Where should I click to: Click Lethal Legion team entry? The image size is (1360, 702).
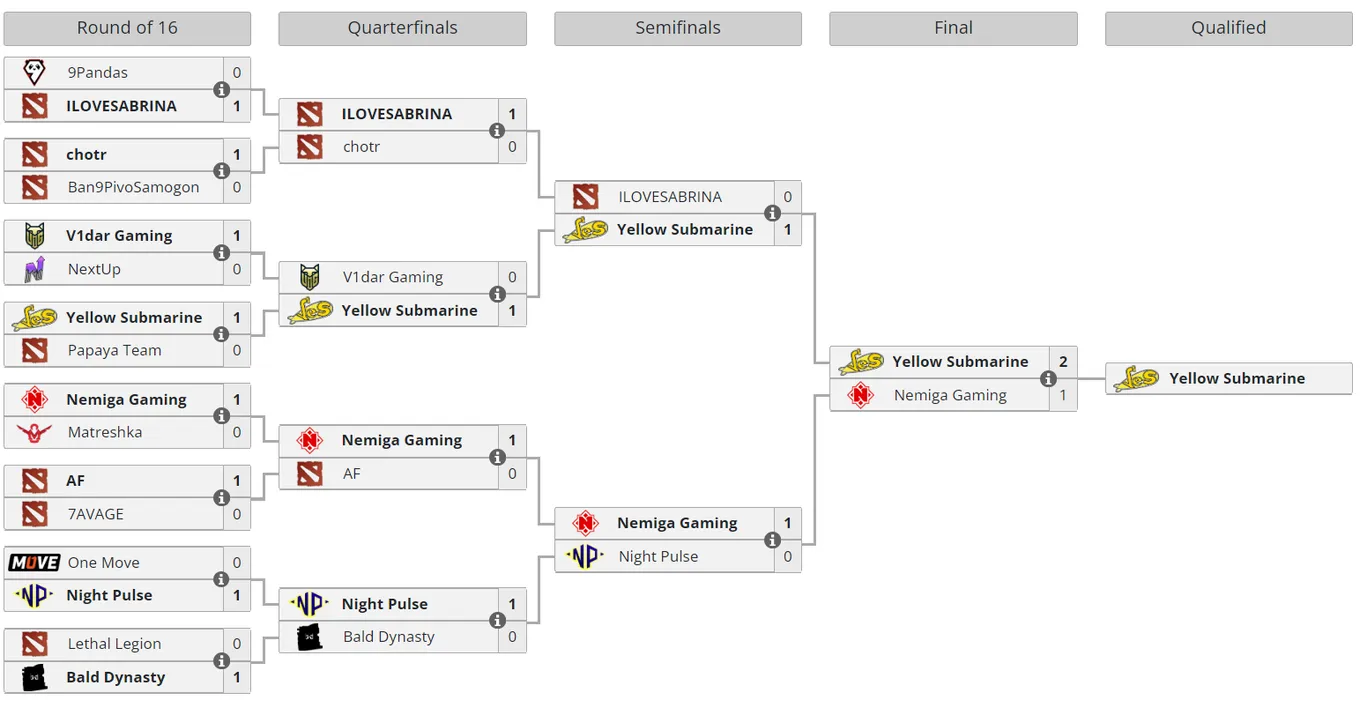point(127,644)
